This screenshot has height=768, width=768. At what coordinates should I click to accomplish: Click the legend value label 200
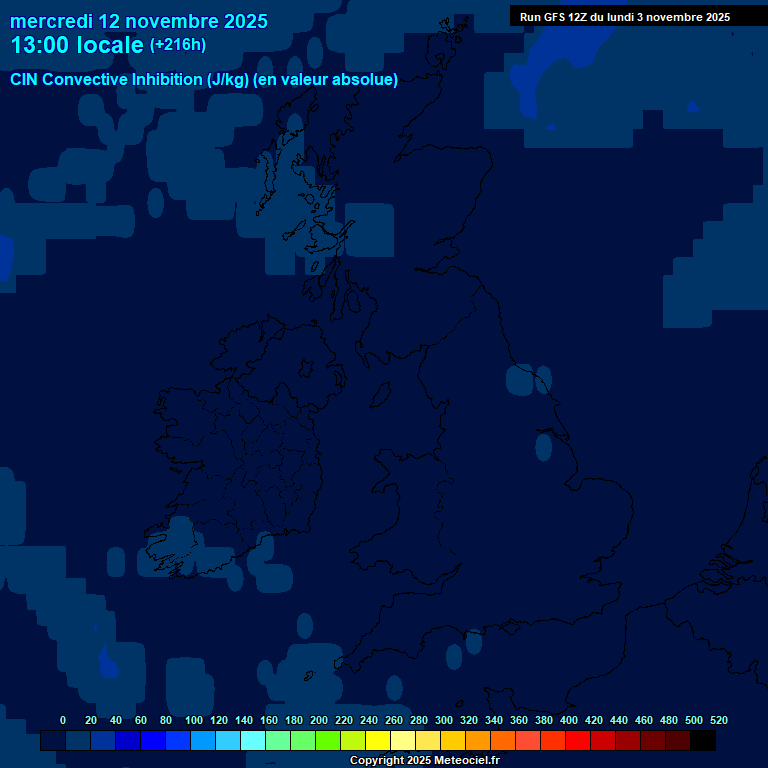tap(319, 720)
